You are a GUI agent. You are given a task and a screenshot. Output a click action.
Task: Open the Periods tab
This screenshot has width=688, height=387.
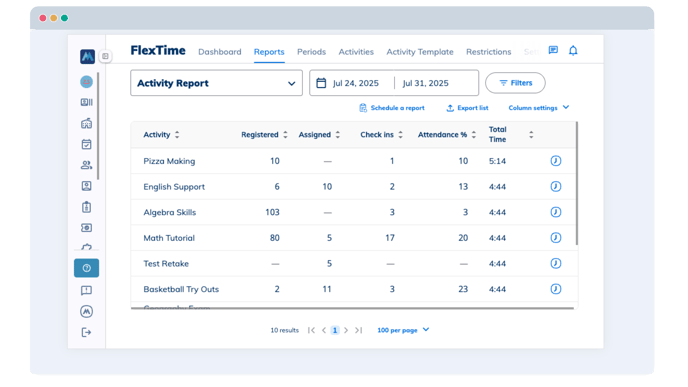312,52
